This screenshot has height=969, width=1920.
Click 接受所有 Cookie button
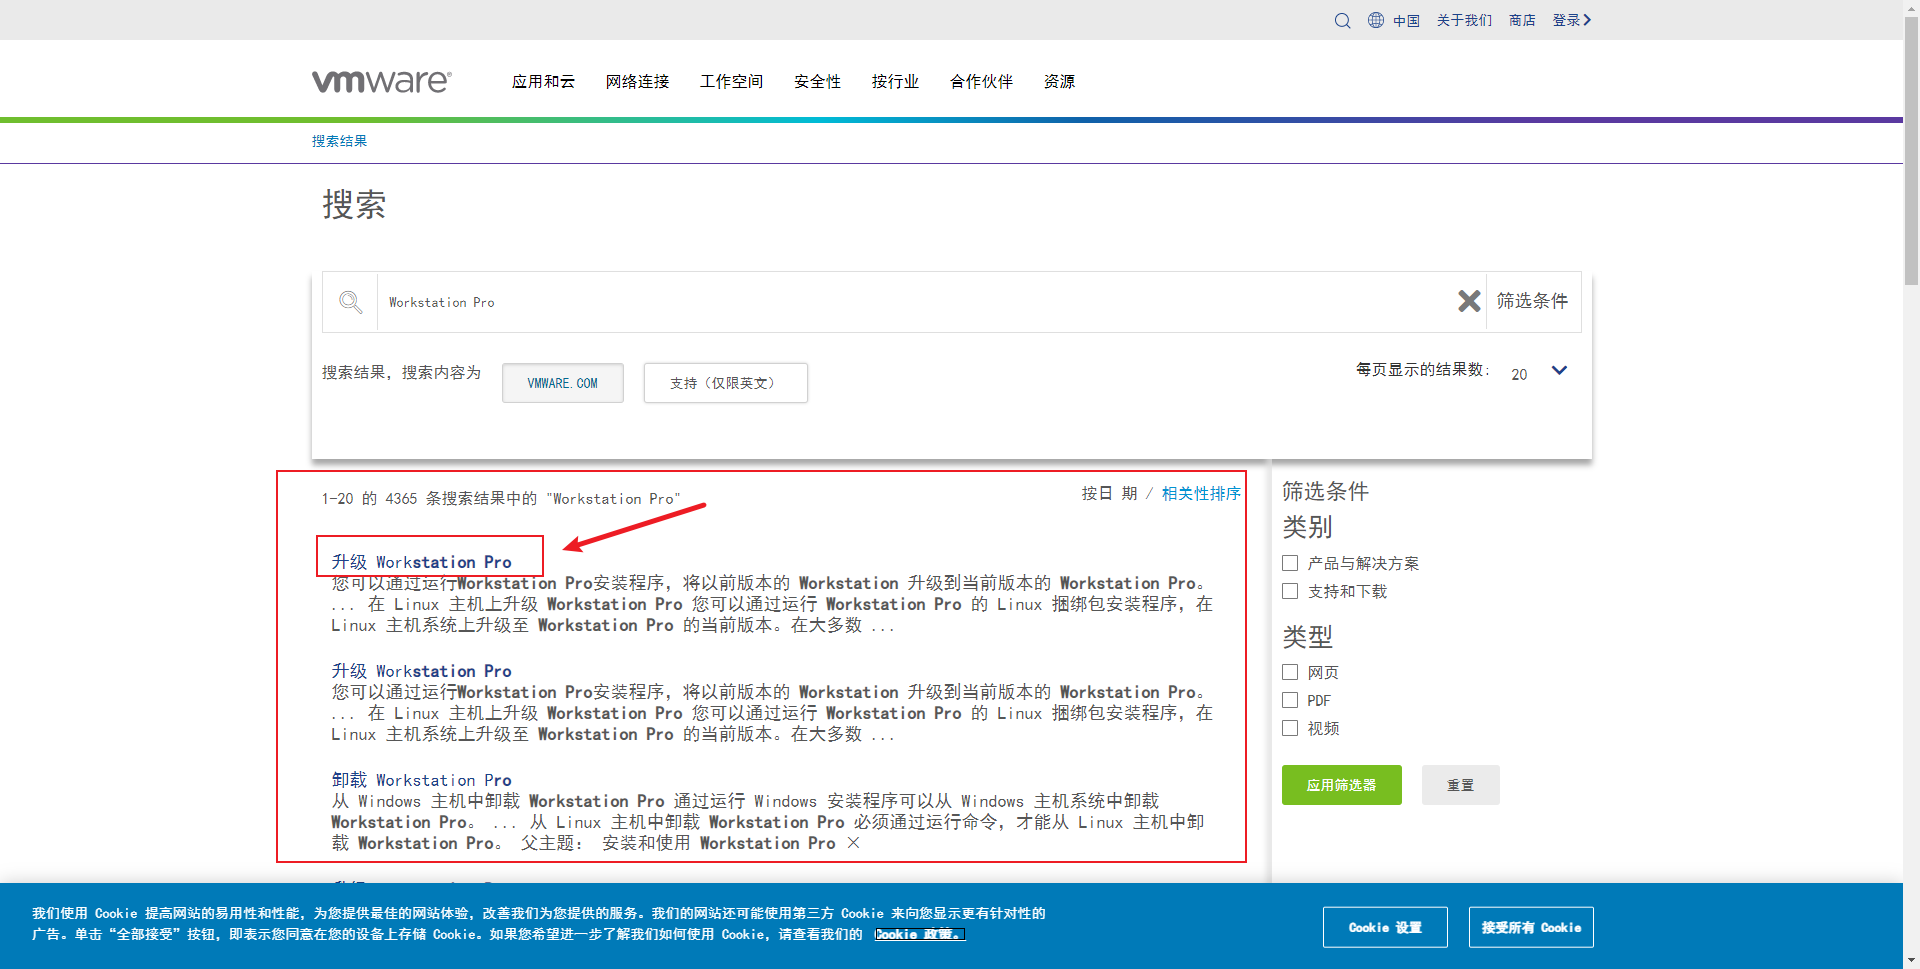coord(1531,927)
